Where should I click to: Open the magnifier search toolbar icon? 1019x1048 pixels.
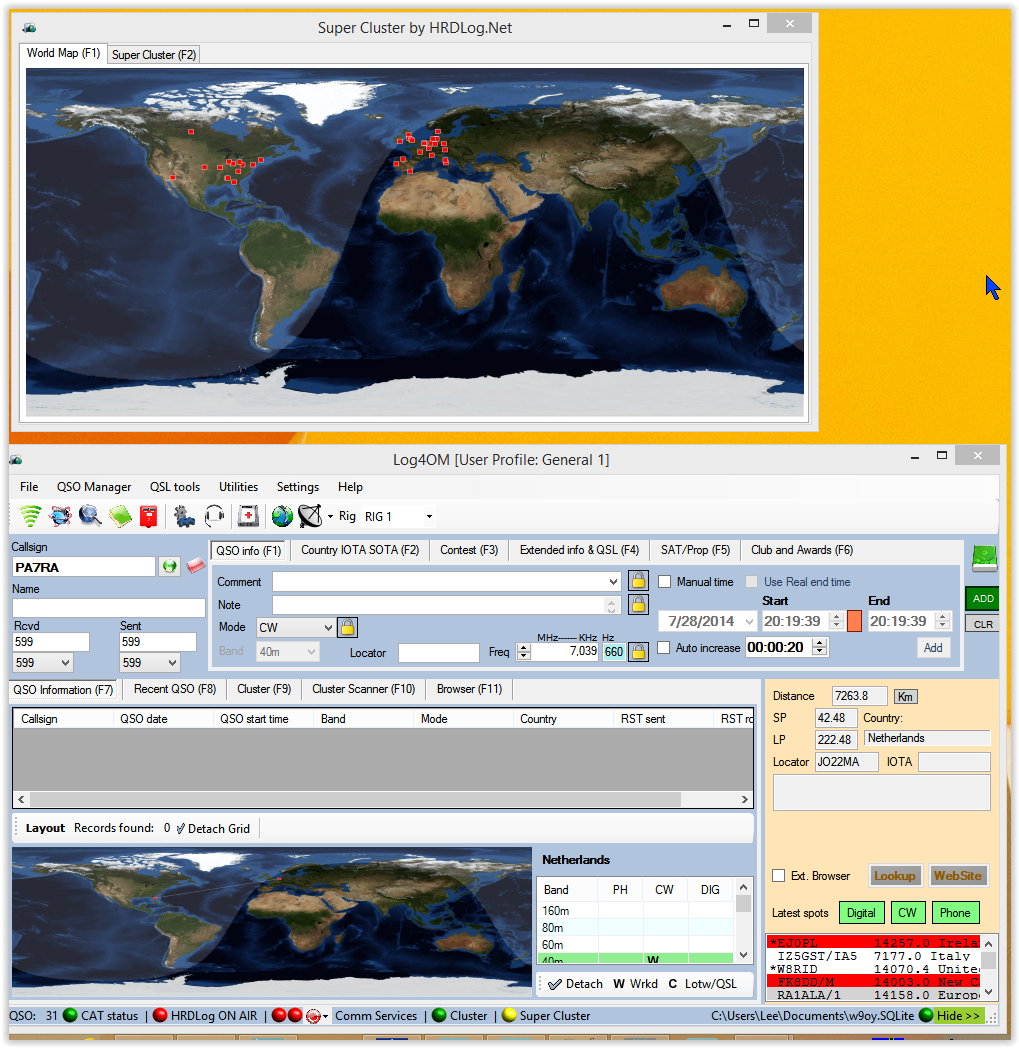[x=90, y=516]
